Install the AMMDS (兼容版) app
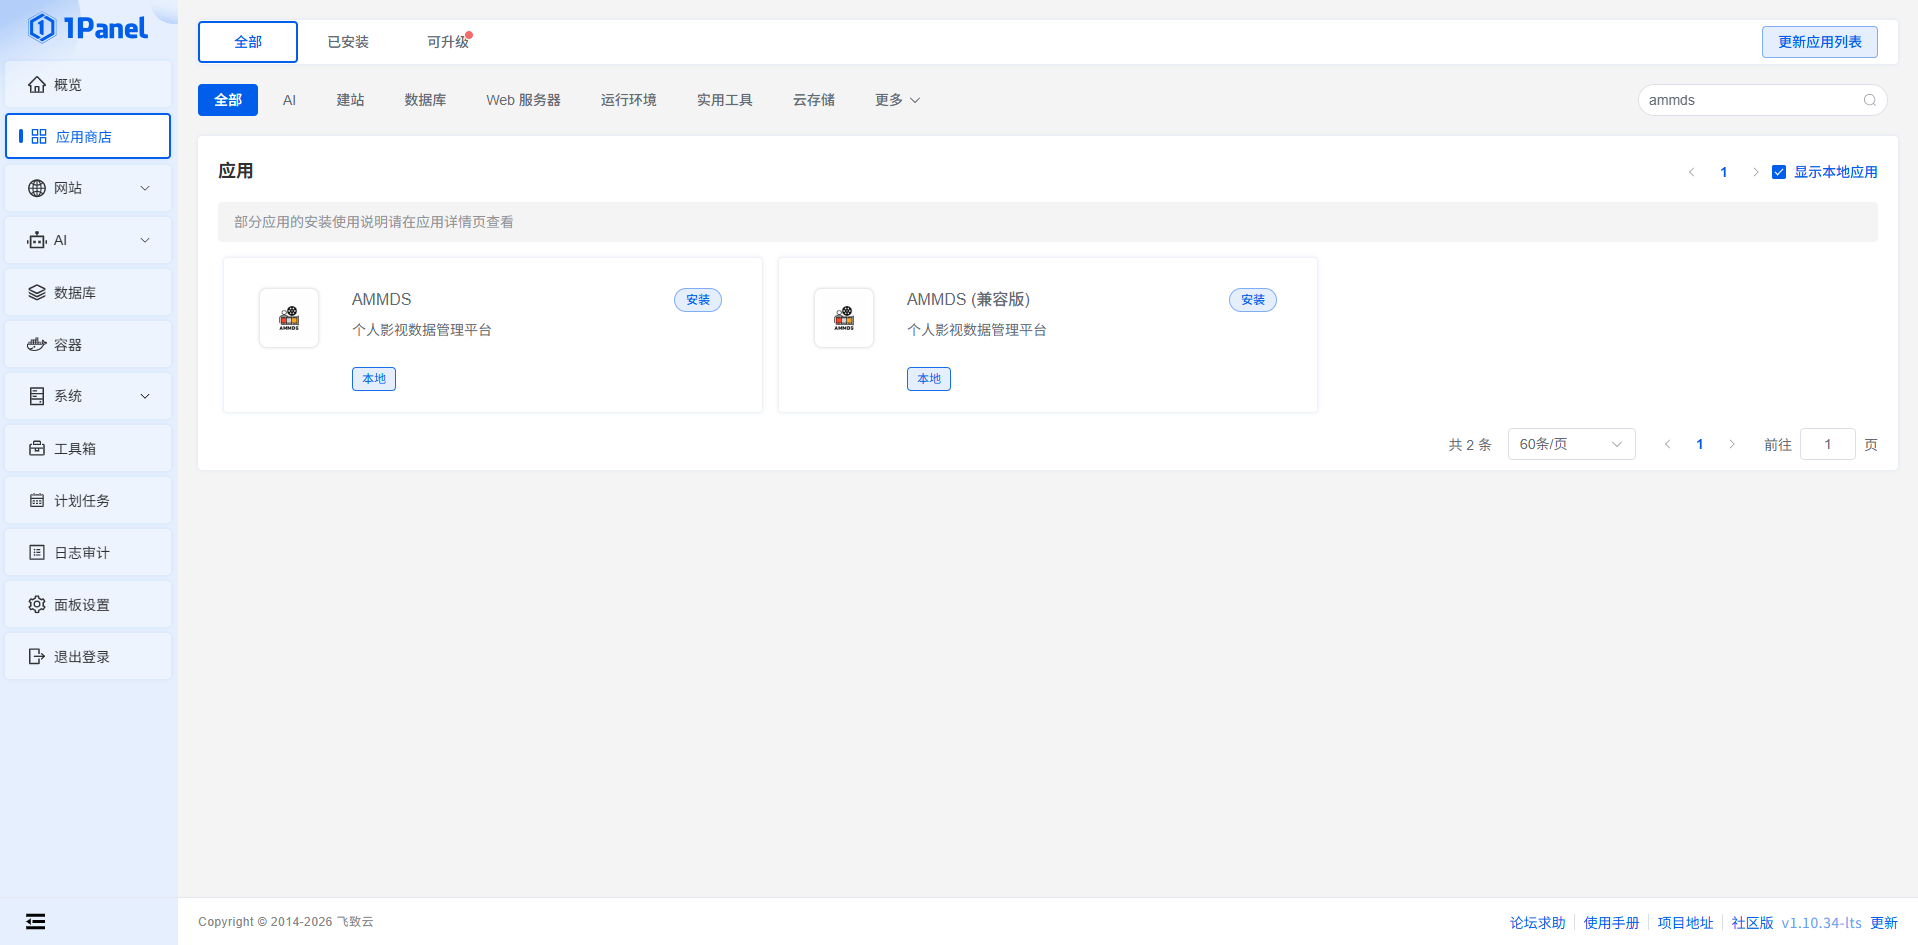Image resolution: width=1918 pixels, height=945 pixels. point(1252,300)
